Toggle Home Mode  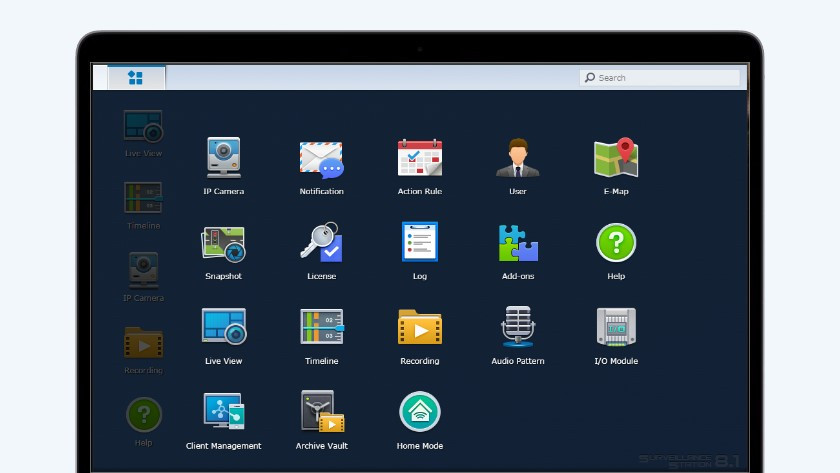(x=419, y=413)
